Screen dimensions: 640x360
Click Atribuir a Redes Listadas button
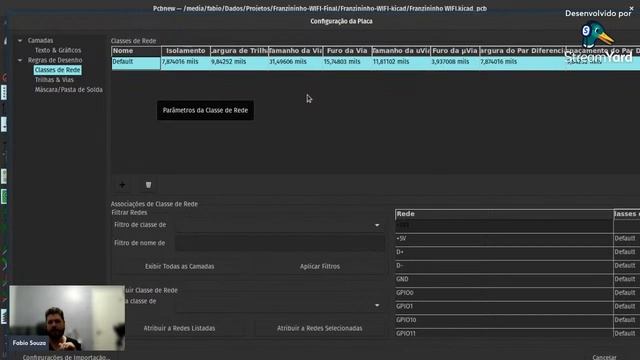tap(179, 328)
